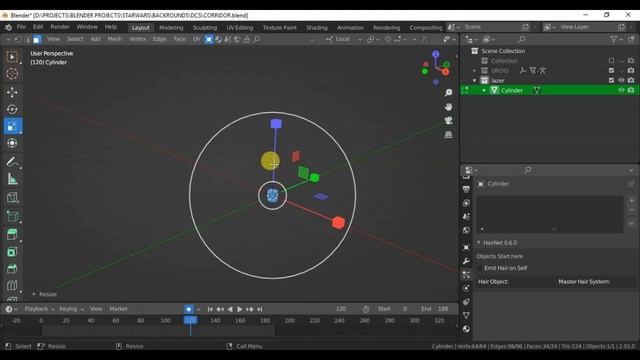Disable rendering of Cylinder object
640x360 pixels.
[x=631, y=90]
